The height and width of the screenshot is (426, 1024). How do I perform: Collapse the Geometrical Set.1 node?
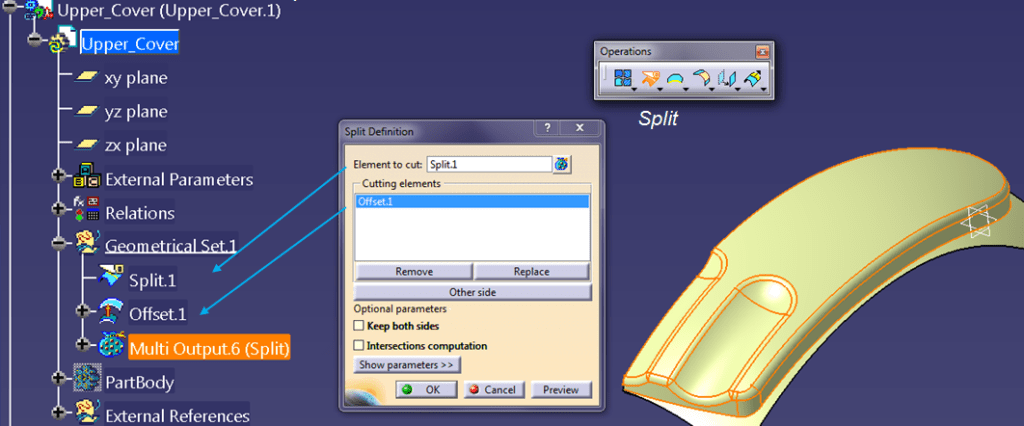click(60, 243)
